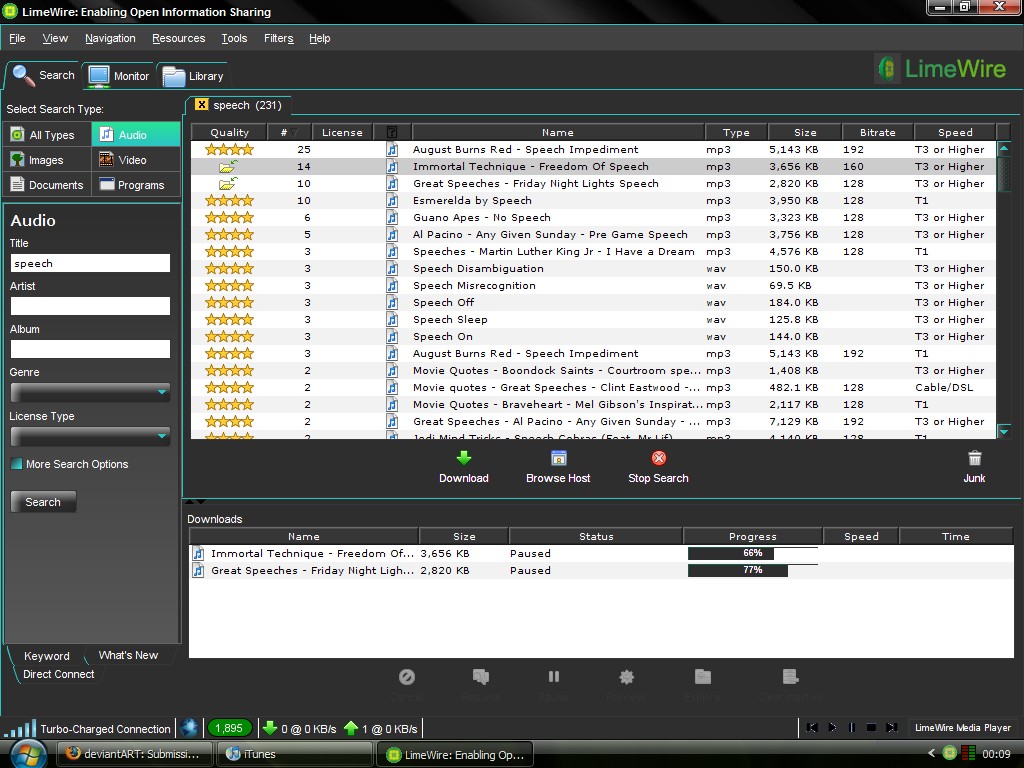Click the Cancel download icon
This screenshot has width=1024, height=768.
tap(406, 677)
